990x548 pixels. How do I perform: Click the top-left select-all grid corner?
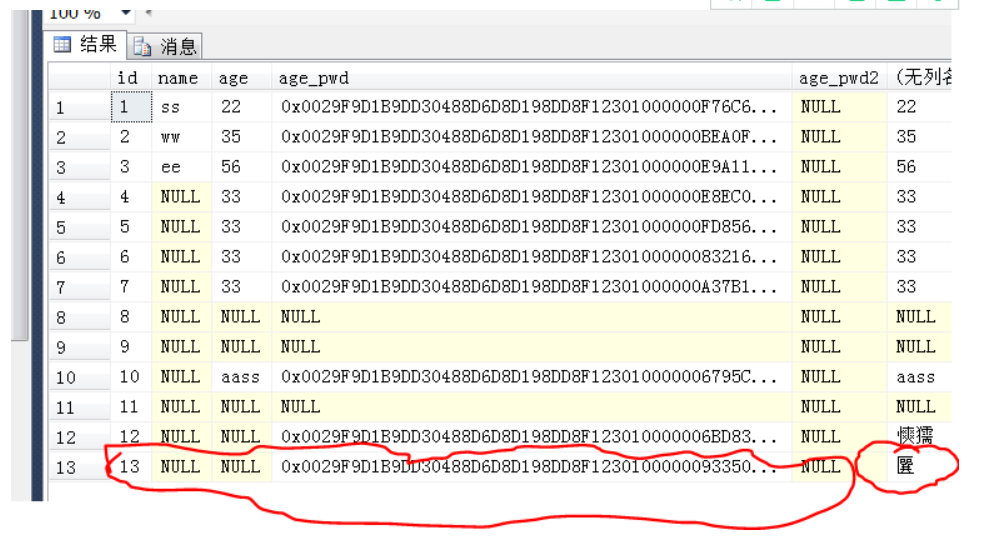point(79,77)
